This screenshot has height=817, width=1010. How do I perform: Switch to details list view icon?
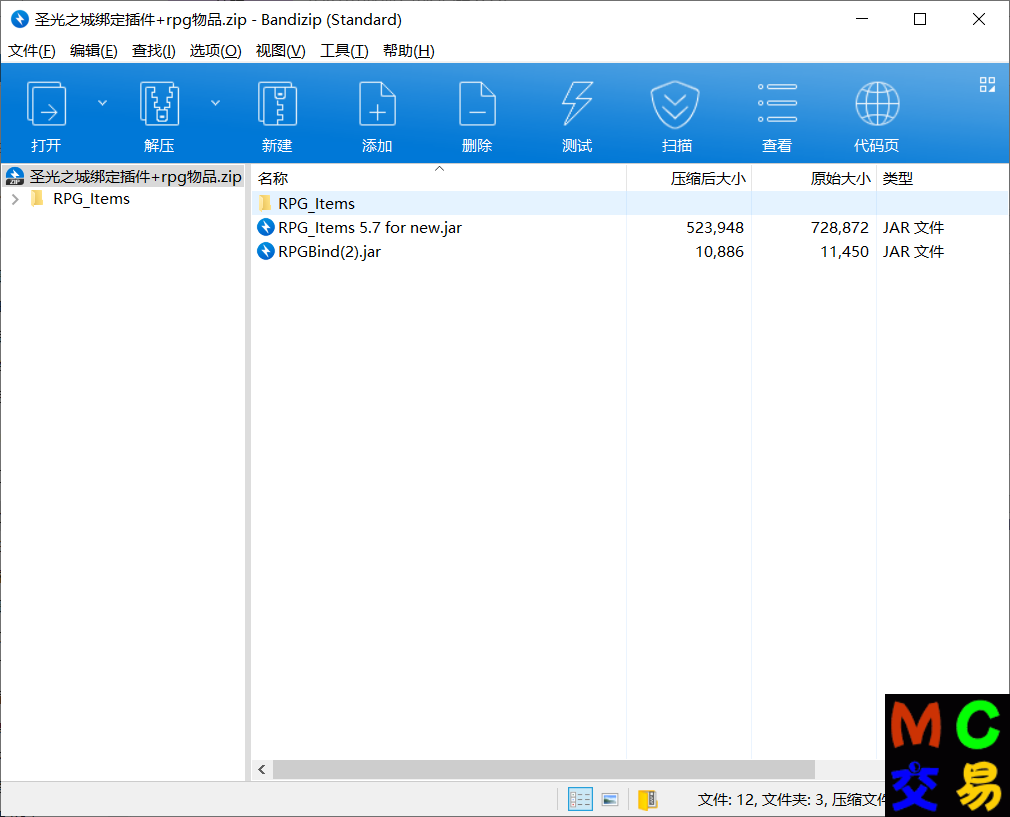pyautogui.click(x=580, y=800)
